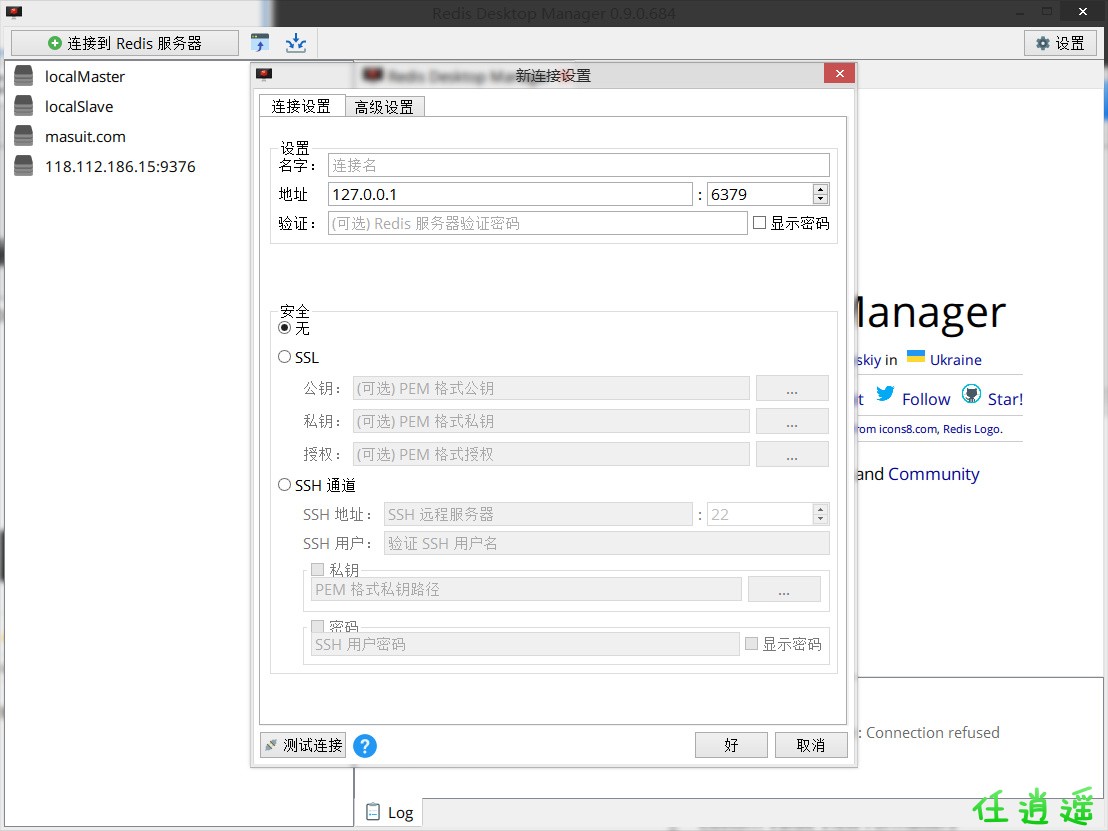
Task: Cancel with the 取消 button
Action: [x=811, y=745]
